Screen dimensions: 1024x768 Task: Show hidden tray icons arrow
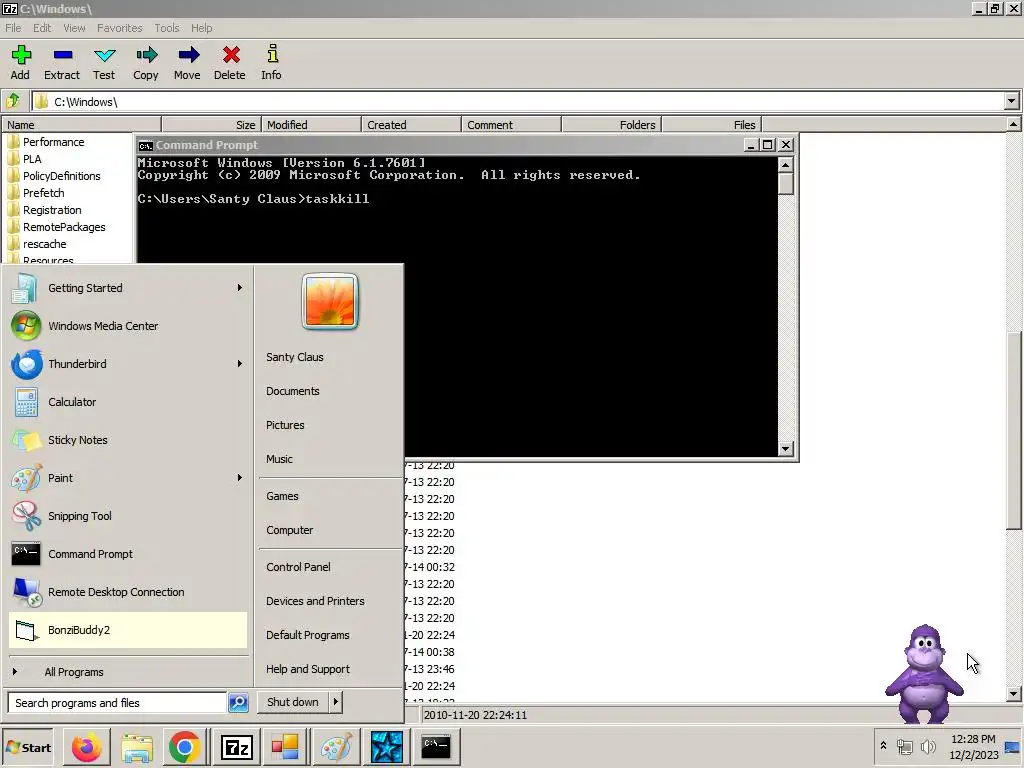pyautogui.click(x=883, y=746)
